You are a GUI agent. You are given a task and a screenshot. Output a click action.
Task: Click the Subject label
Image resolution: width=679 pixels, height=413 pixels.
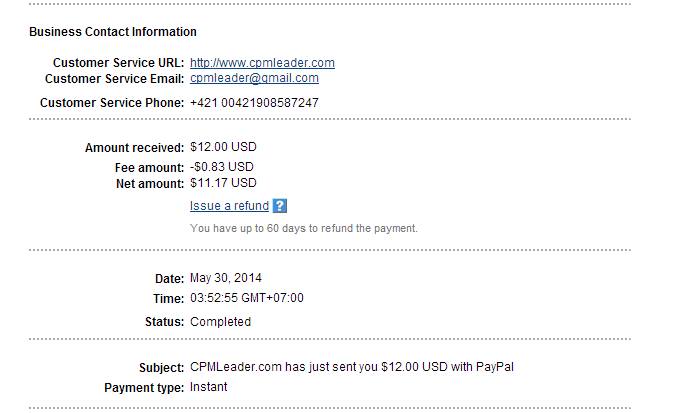162,368
